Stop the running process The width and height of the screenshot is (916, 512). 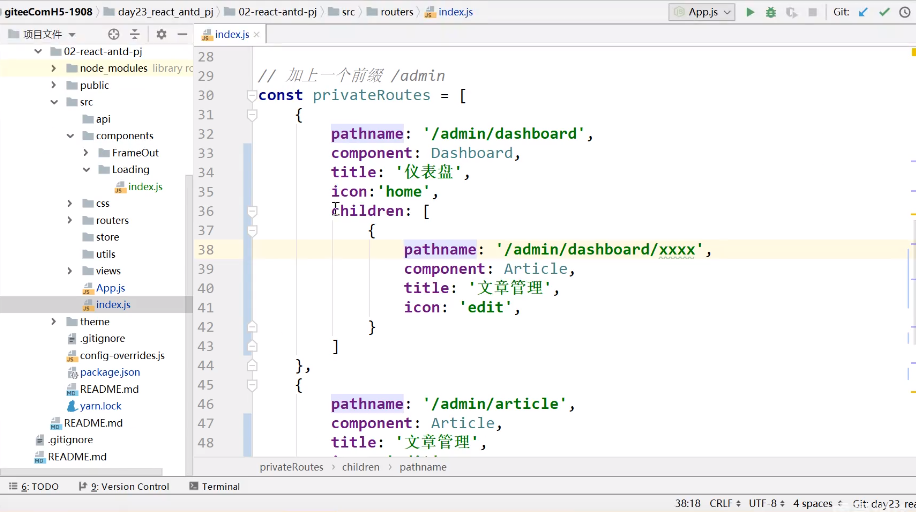click(x=813, y=12)
